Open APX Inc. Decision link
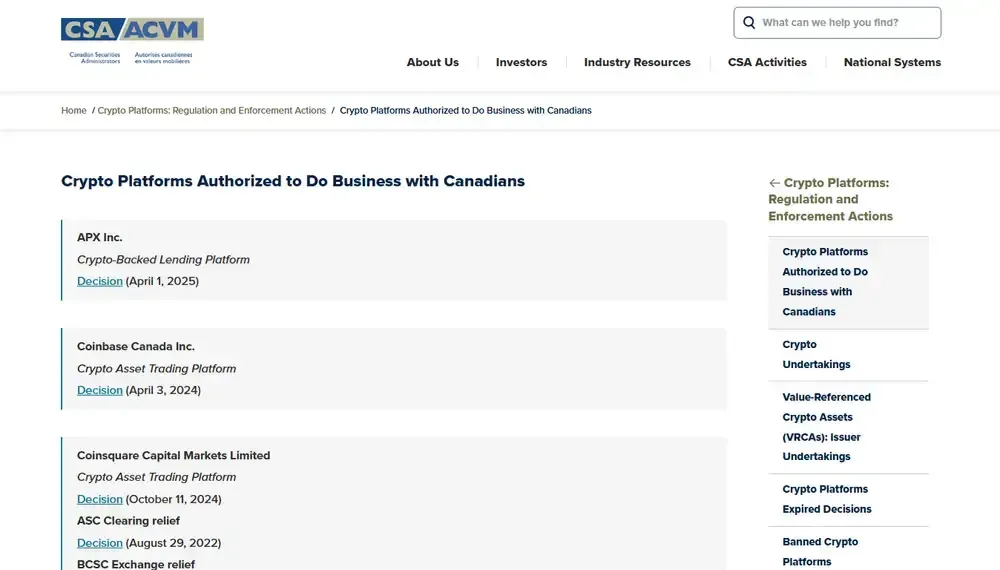This screenshot has width=1000, height=570. tap(99, 281)
